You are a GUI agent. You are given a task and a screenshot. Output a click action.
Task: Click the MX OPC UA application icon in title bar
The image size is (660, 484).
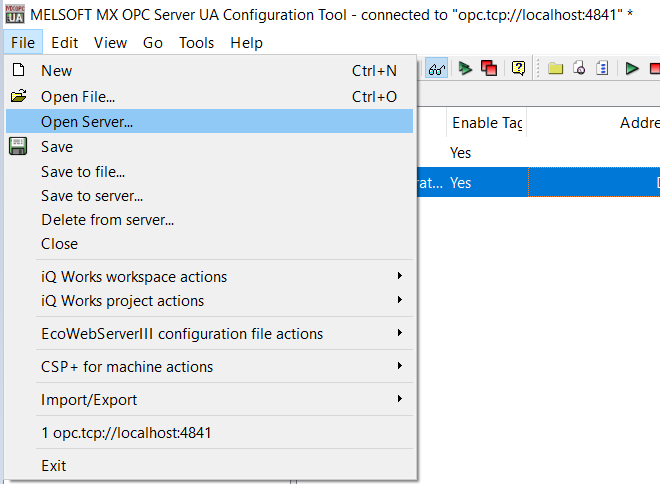[15, 14]
